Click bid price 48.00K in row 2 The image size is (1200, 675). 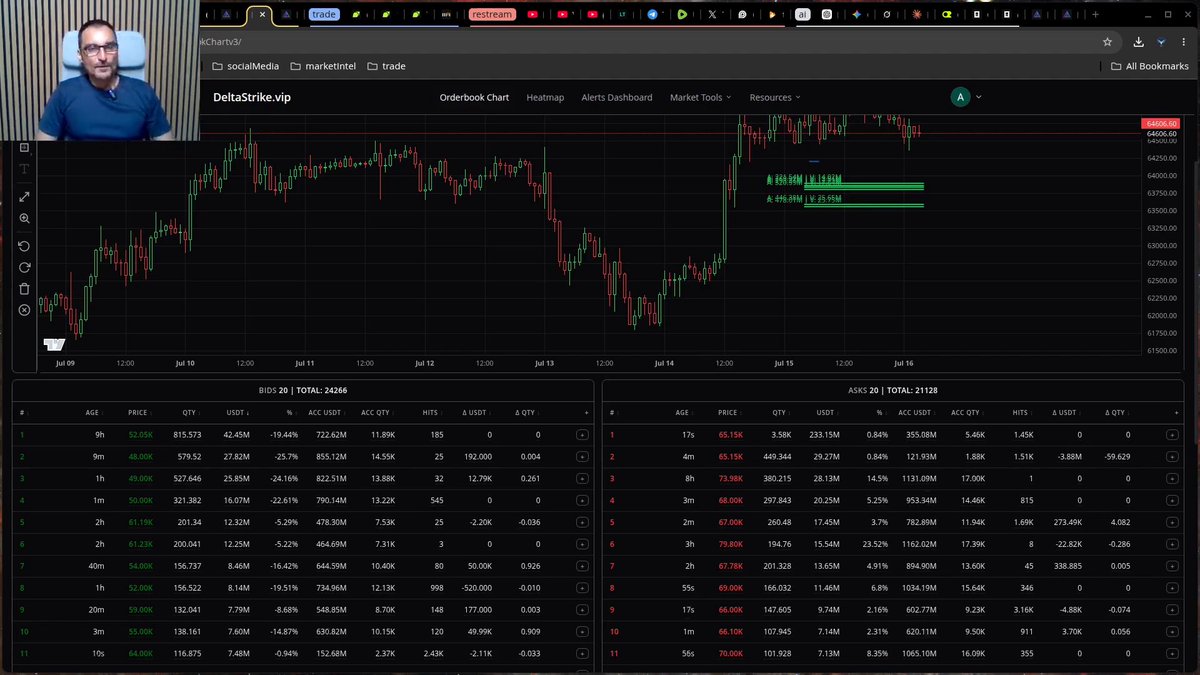(x=141, y=457)
